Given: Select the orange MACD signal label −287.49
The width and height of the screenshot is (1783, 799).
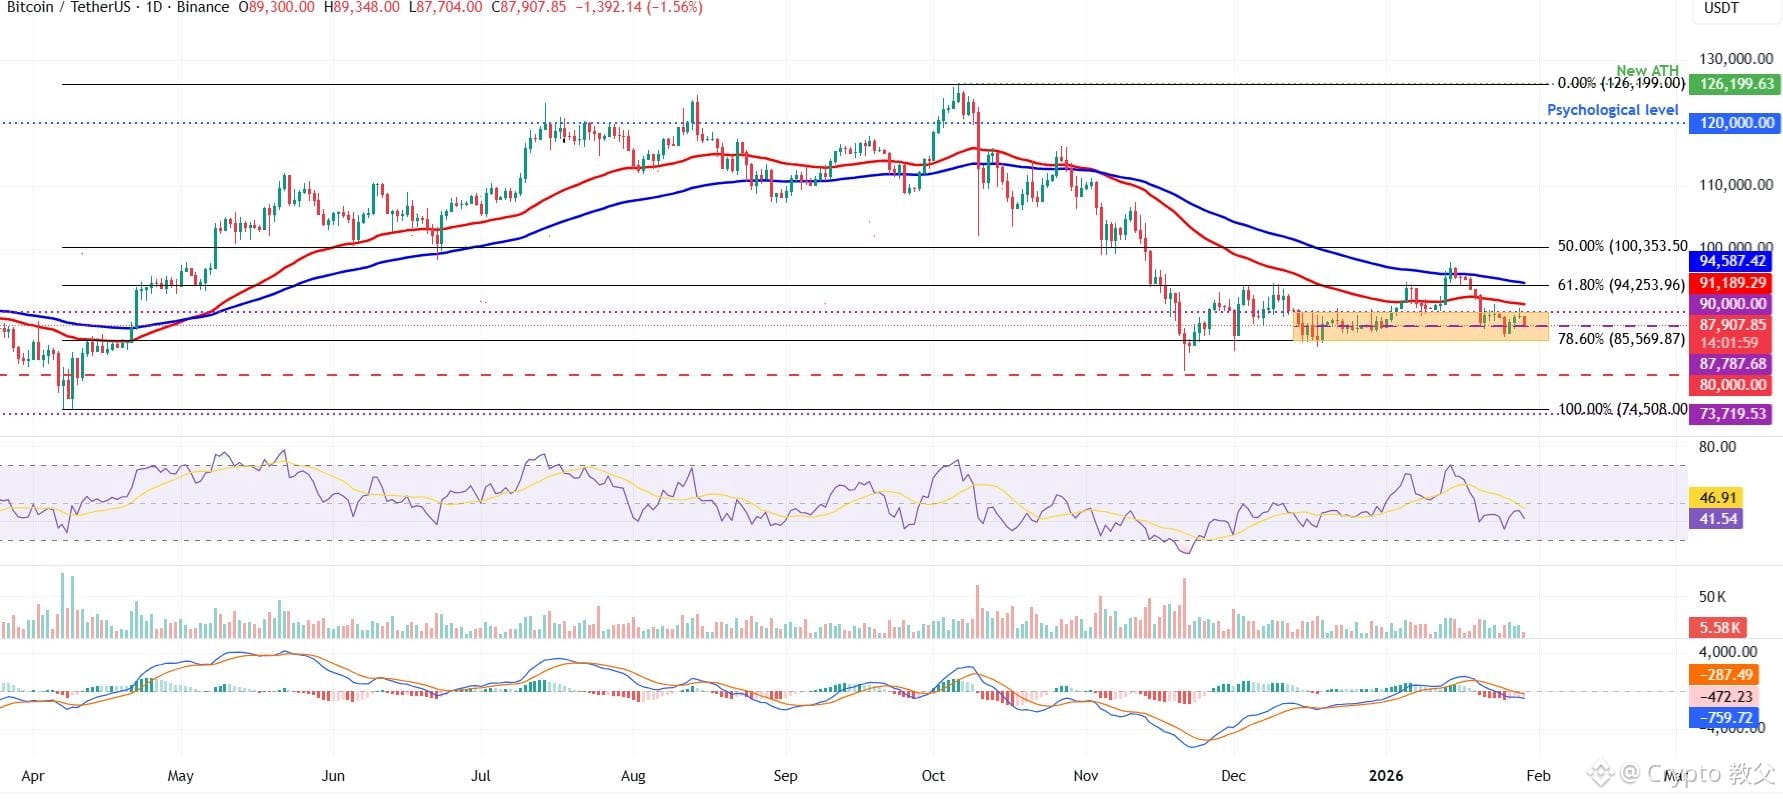Looking at the screenshot, I should point(1726,675).
